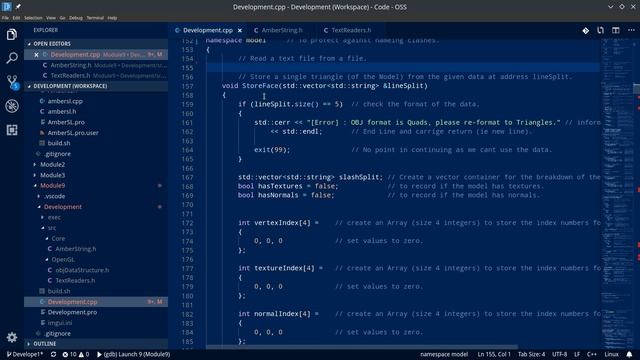Open the Source Control view

[x=12, y=82]
